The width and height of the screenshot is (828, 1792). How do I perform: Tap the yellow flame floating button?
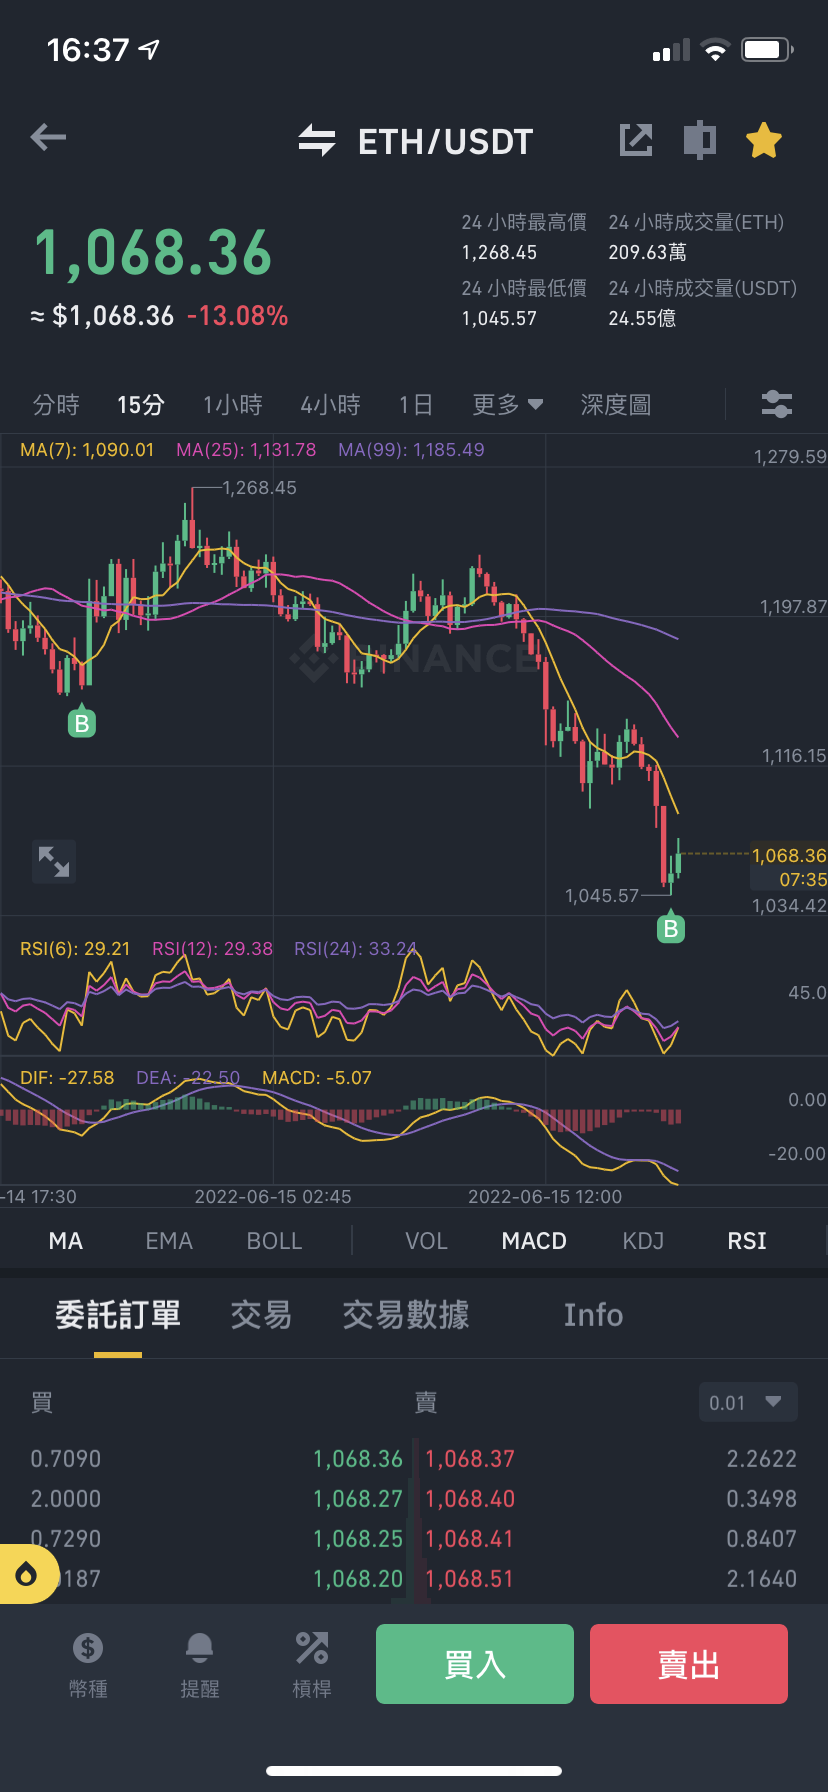pyautogui.click(x=27, y=1575)
